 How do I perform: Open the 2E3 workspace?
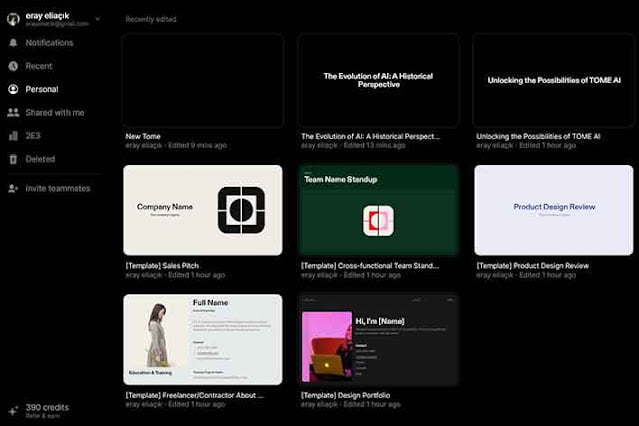click(33, 136)
